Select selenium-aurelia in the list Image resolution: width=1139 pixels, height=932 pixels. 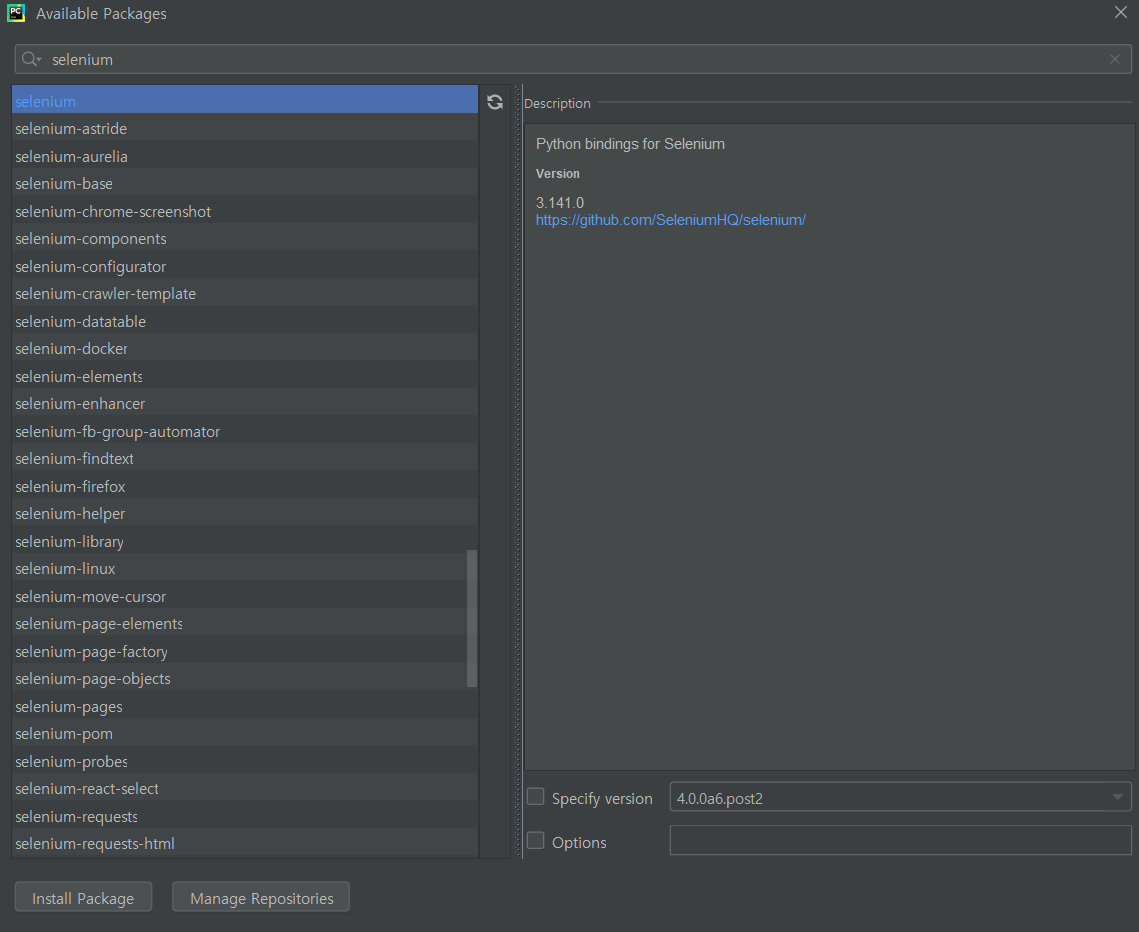(x=245, y=156)
